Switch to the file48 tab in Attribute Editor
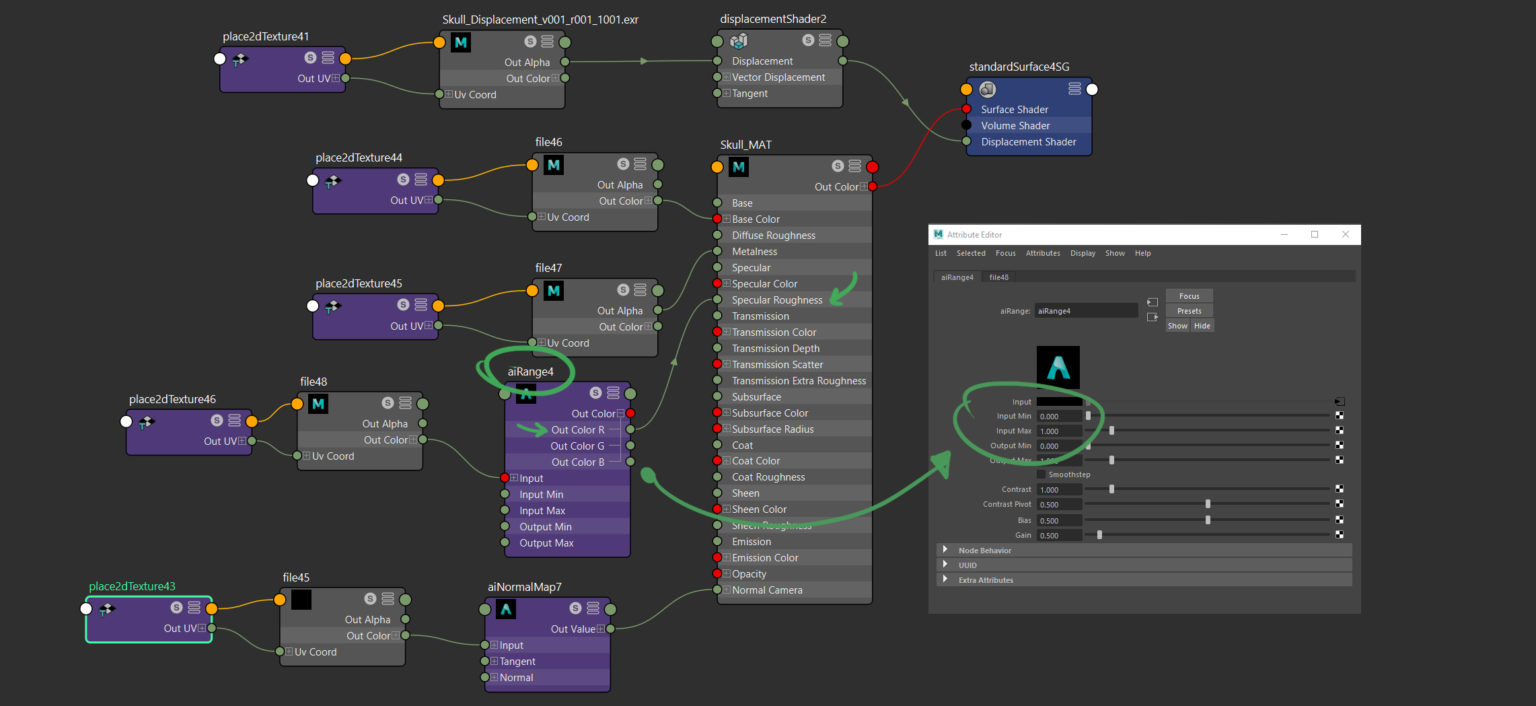Screen dimensions: 1536x706 (x=997, y=276)
